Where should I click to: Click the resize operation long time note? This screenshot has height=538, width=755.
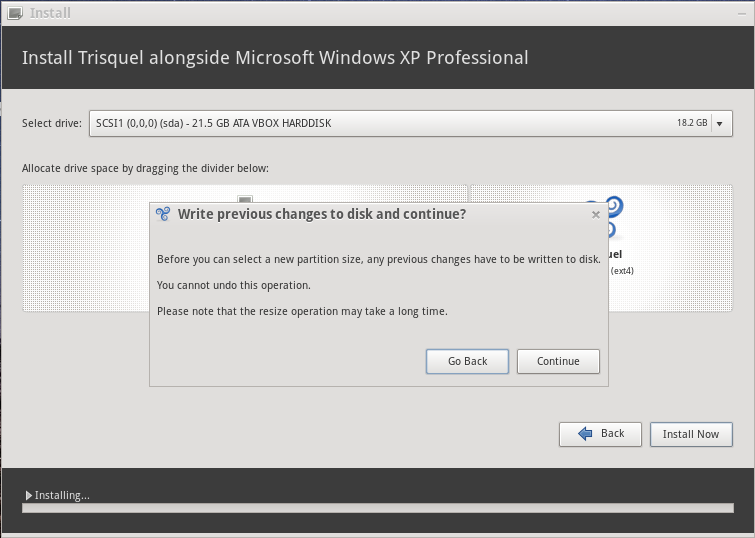click(x=302, y=311)
